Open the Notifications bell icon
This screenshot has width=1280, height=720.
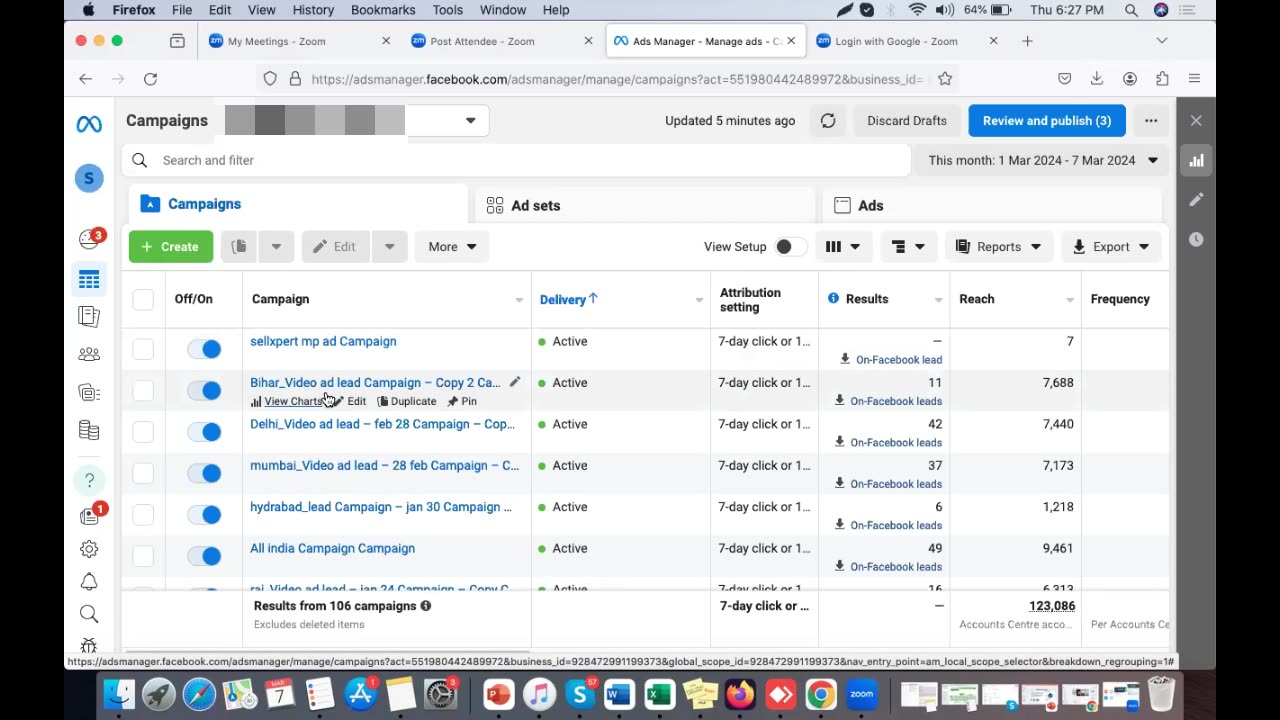[x=89, y=582]
